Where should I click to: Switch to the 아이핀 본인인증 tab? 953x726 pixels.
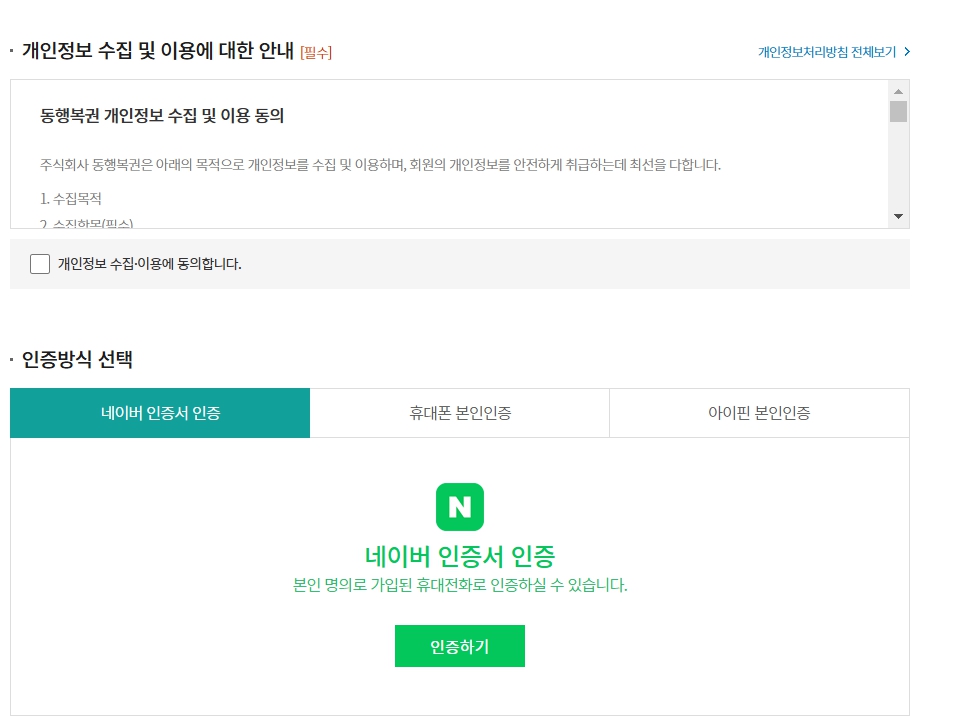coord(759,413)
